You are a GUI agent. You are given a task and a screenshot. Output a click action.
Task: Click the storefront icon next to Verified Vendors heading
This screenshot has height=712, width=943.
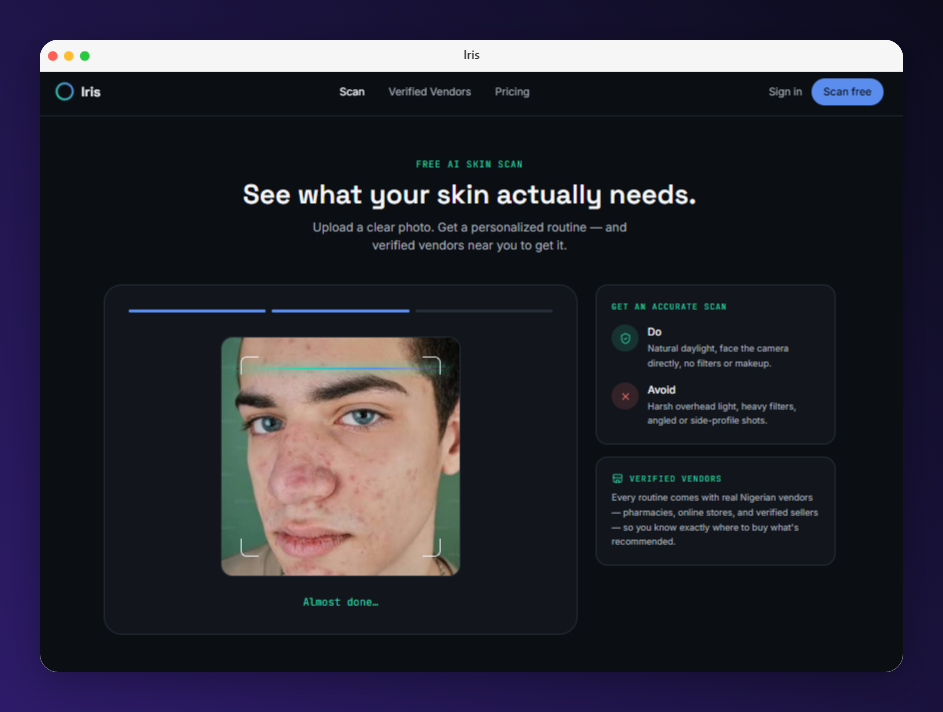(617, 479)
